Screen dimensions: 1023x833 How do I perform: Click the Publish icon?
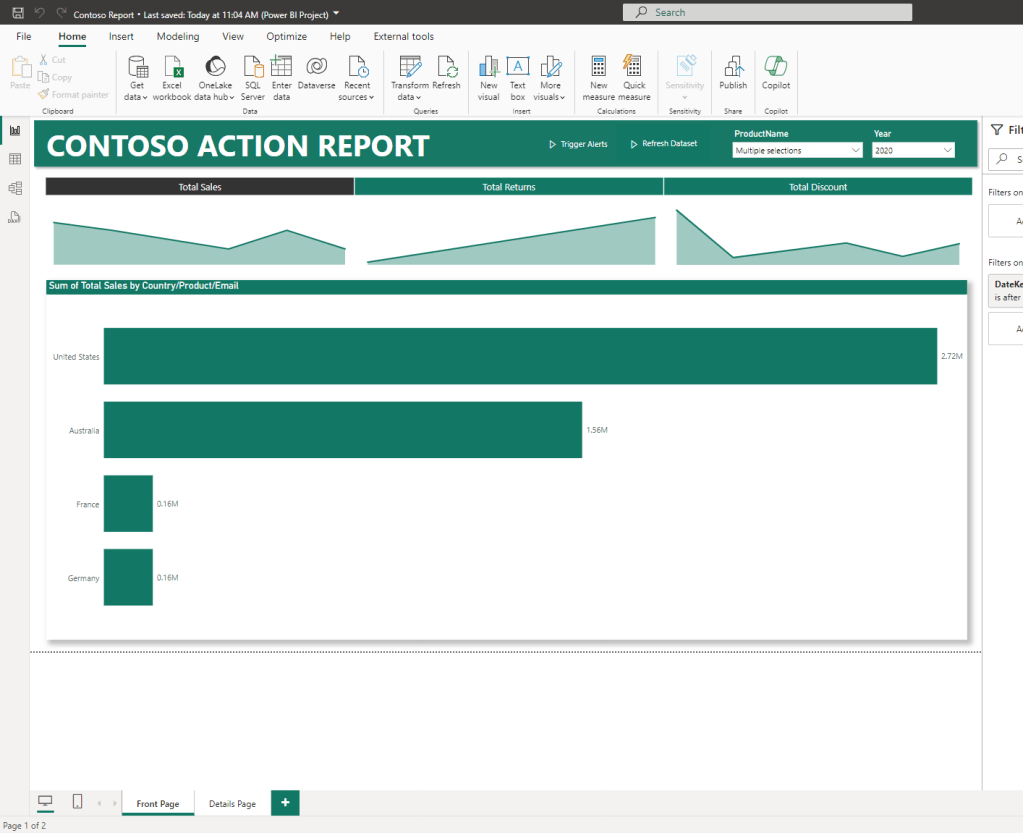[x=733, y=68]
